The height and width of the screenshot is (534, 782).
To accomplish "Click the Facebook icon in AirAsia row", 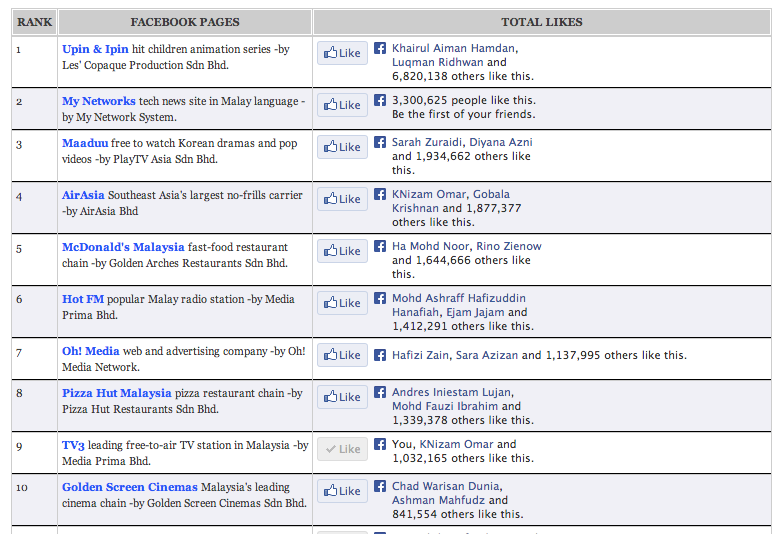I will pos(380,194).
